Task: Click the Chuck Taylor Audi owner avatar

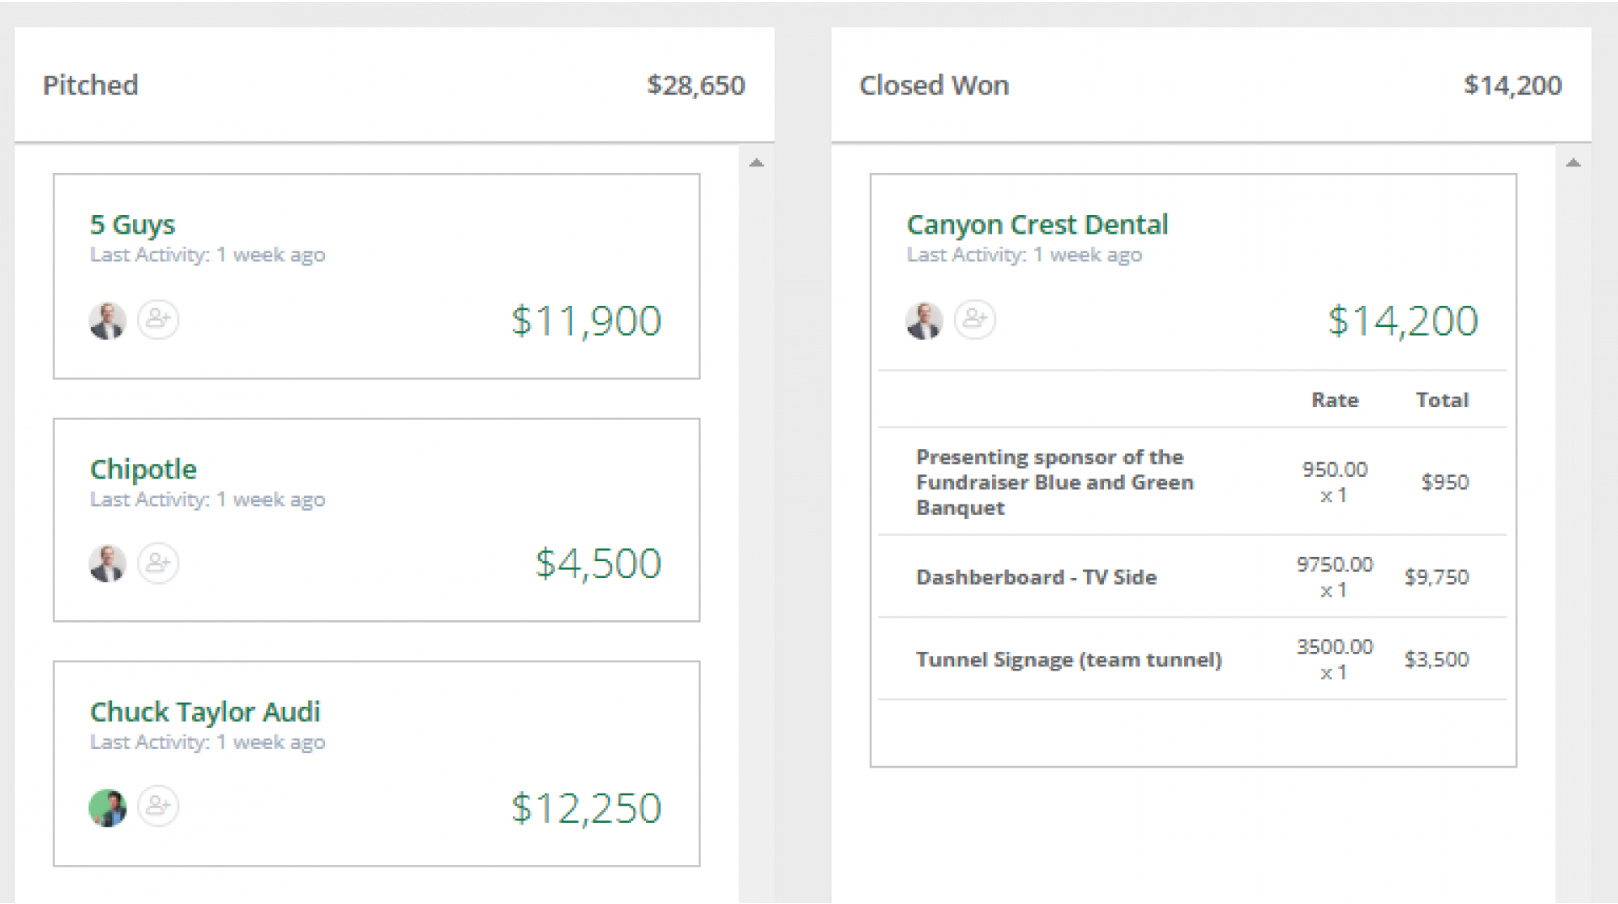Action: tap(107, 808)
